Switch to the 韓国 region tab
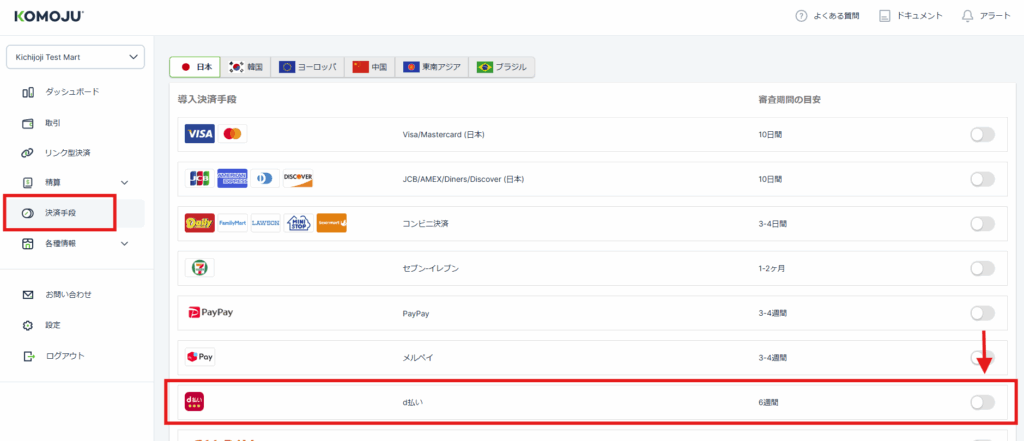 [246, 67]
